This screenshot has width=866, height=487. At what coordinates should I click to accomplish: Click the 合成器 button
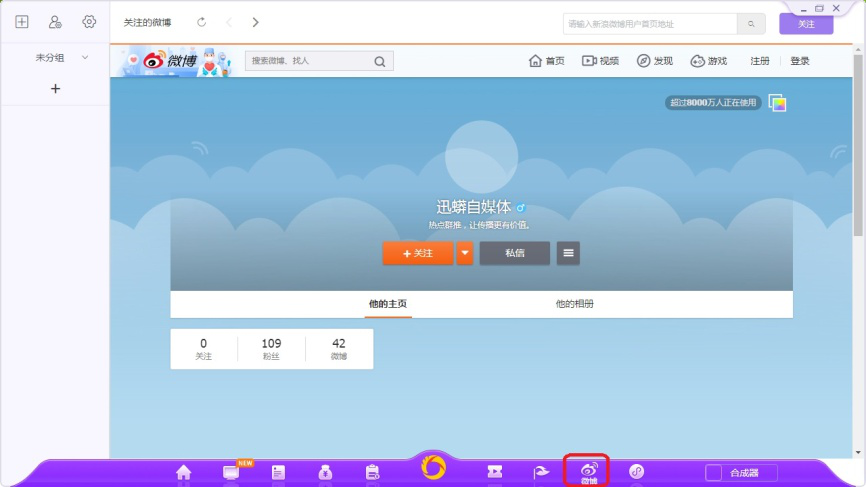pyautogui.click(x=744, y=473)
